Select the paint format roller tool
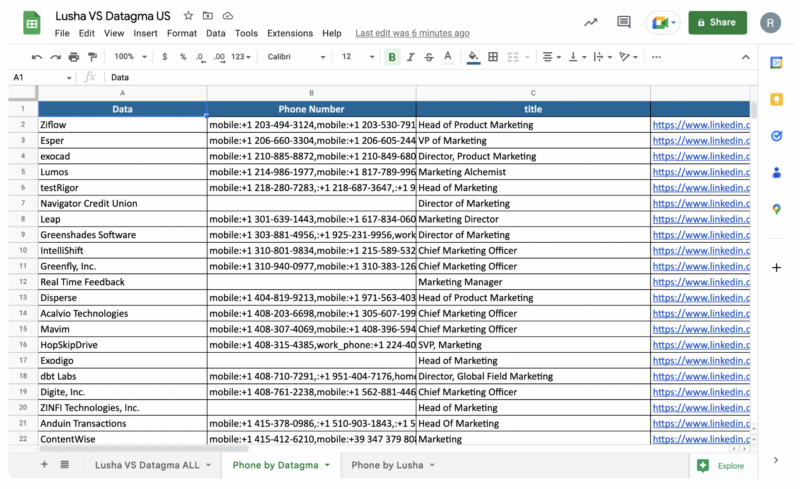The image size is (800, 489). (x=92, y=57)
